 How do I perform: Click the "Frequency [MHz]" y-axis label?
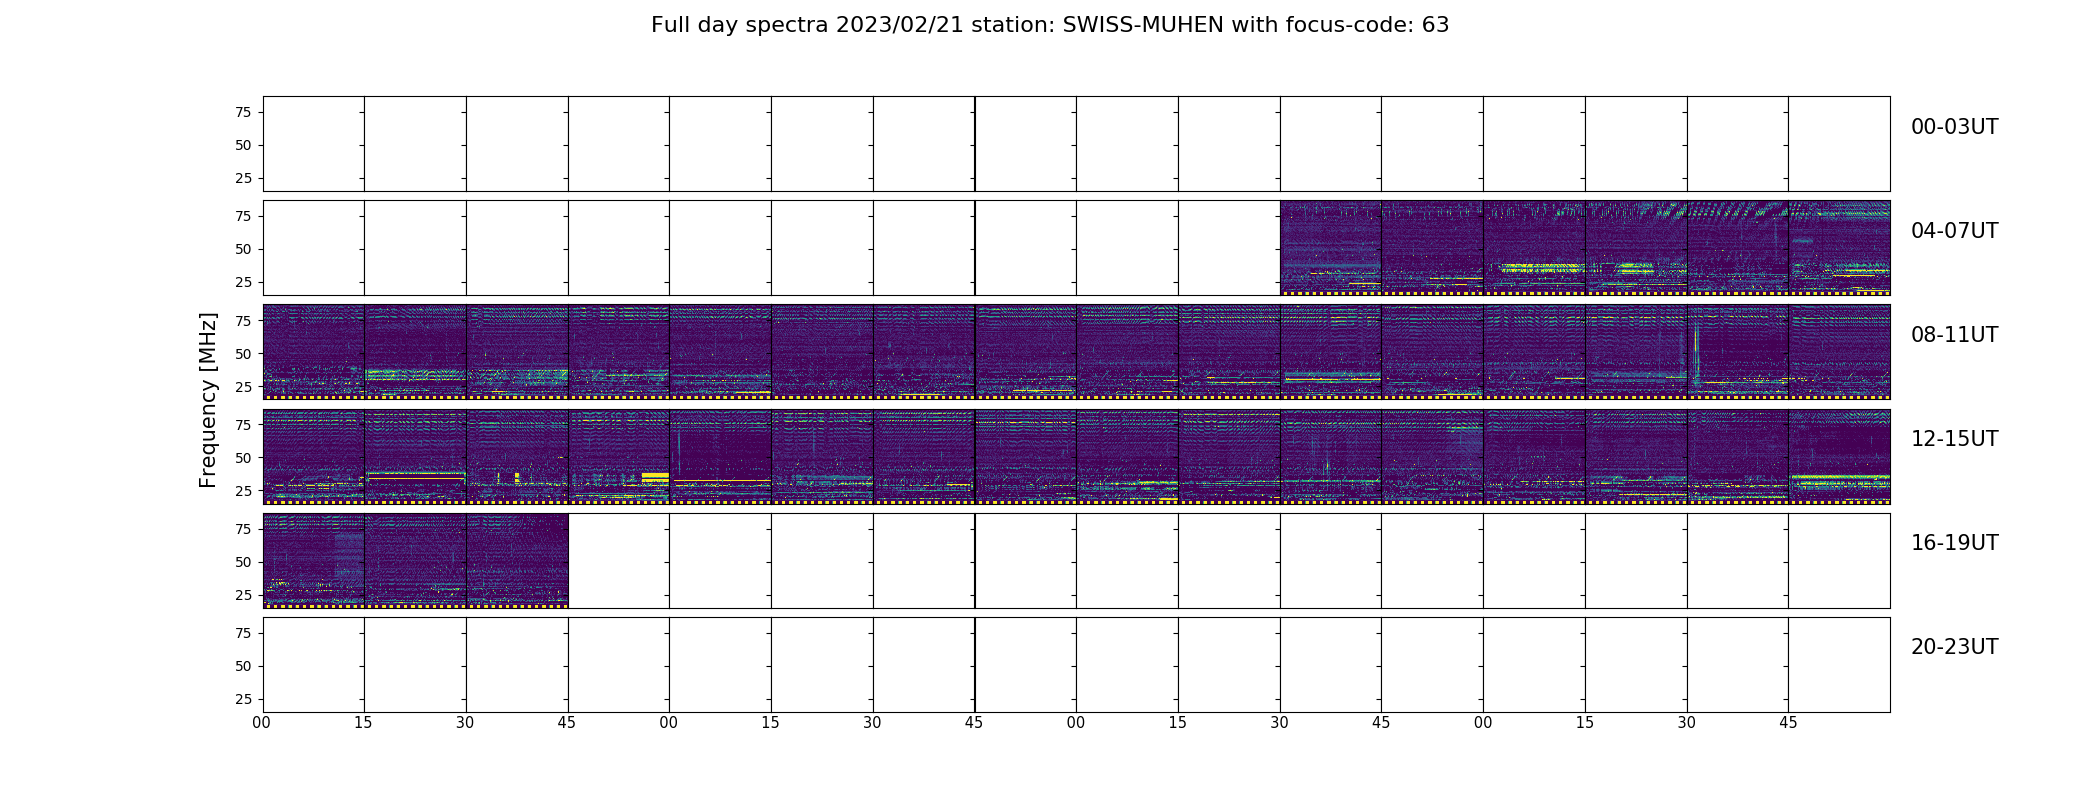(208, 400)
